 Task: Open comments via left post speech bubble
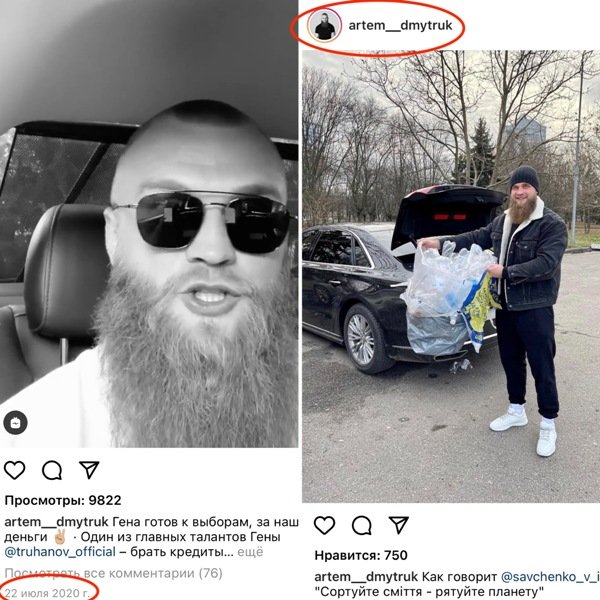pyautogui.click(x=52, y=470)
